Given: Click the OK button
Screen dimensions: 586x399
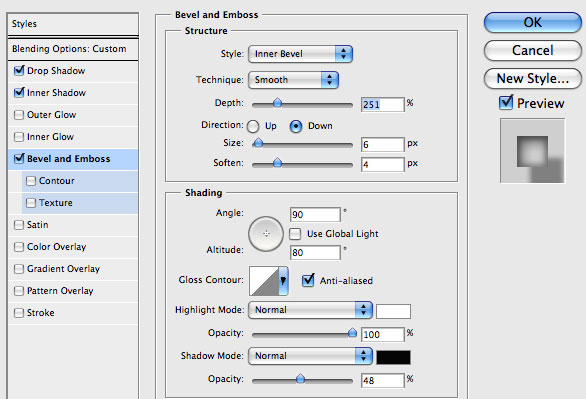Looking at the screenshot, I should (533, 22).
